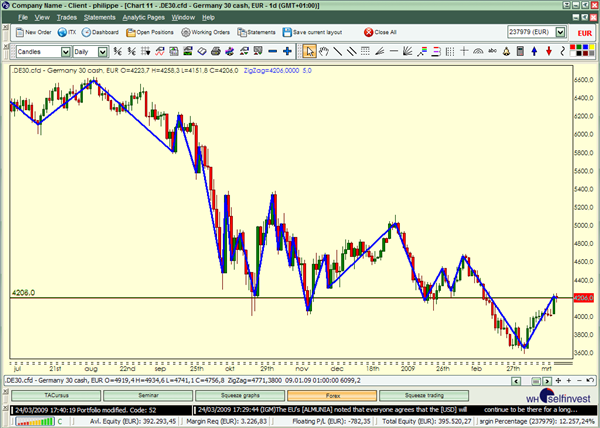
Task: Open the File menu
Action: [23, 17]
